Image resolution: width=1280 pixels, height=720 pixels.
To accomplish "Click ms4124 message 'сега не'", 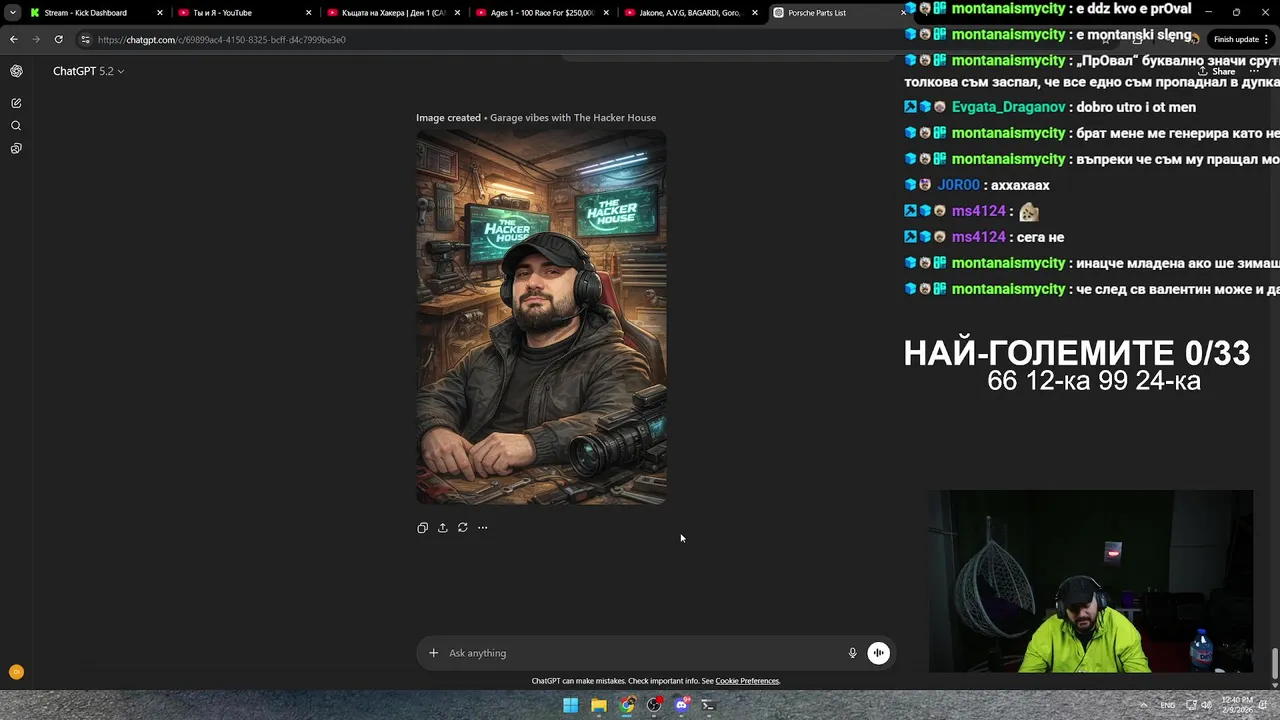I will pos(1040,237).
